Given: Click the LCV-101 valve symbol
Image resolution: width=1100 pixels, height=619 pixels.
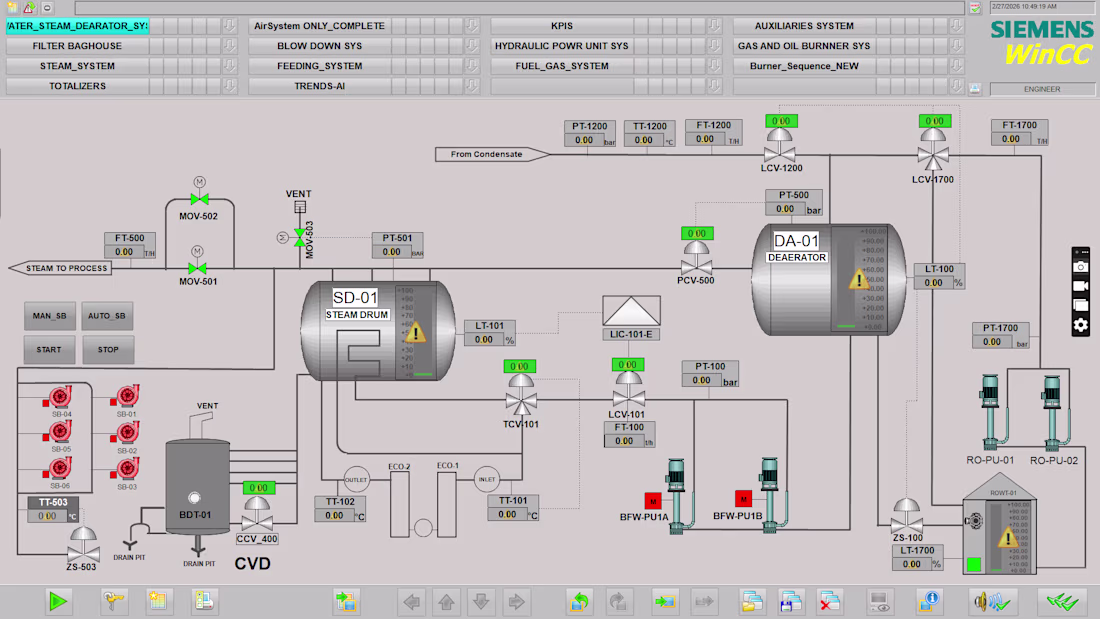Looking at the screenshot, I should [x=628, y=390].
